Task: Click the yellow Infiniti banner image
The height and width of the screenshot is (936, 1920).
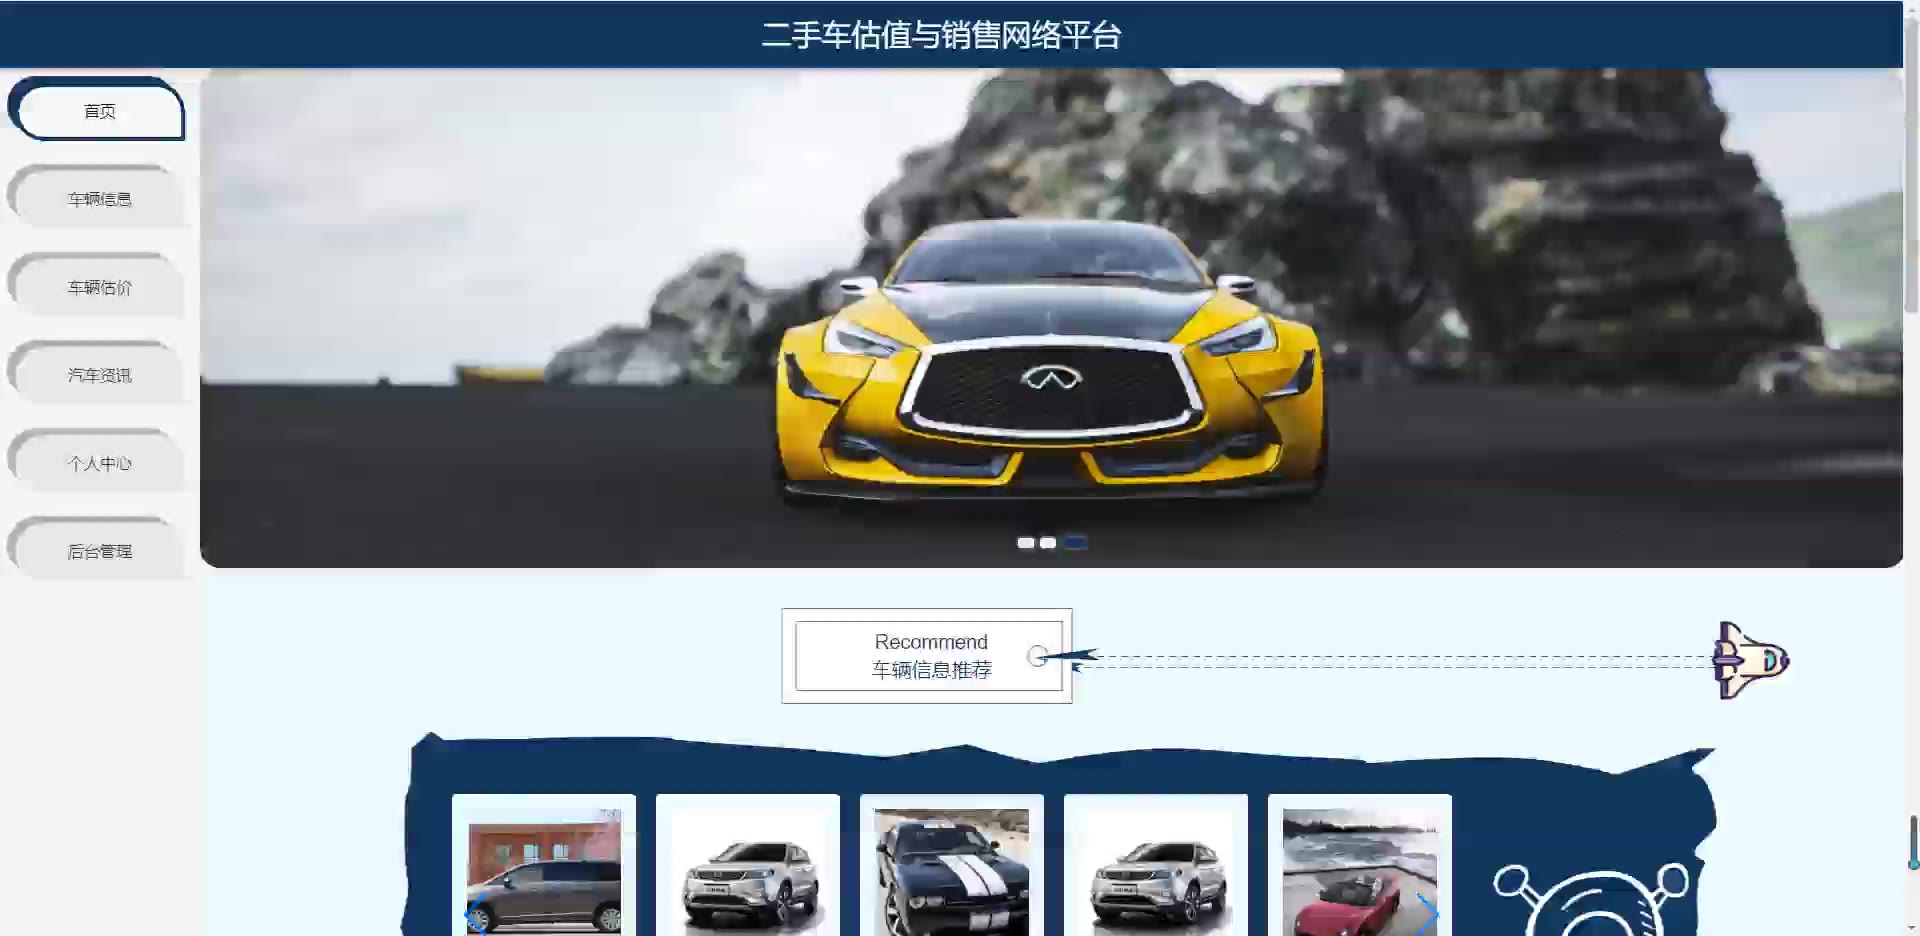Action: click(x=1051, y=318)
